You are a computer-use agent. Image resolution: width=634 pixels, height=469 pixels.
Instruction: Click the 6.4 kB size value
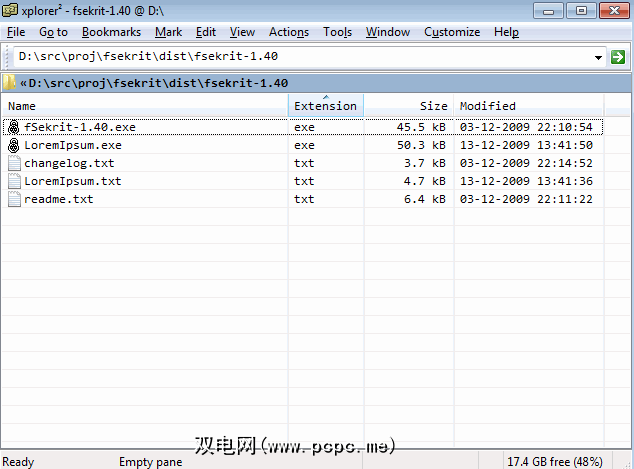click(x=425, y=199)
